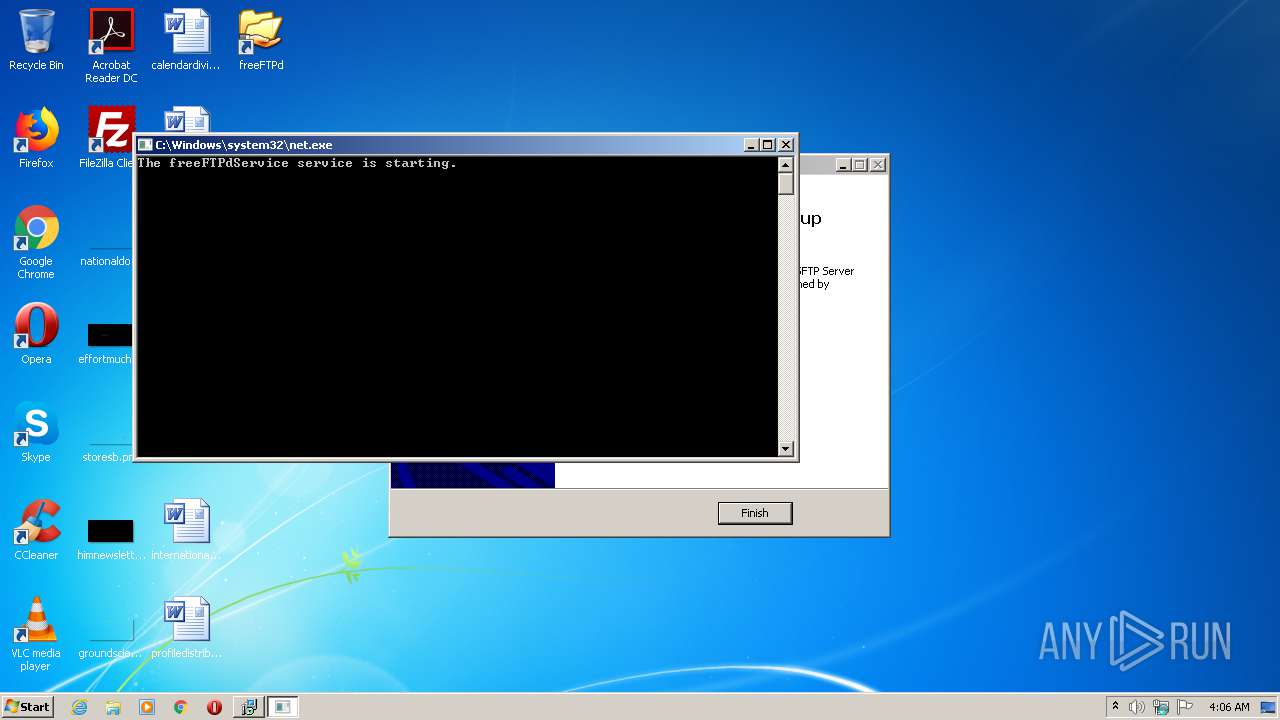Open Acrobat Reader DC desktop shortcut
This screenshot has height=720, width=1280.
pyautogui.click(x=111, y=45)
